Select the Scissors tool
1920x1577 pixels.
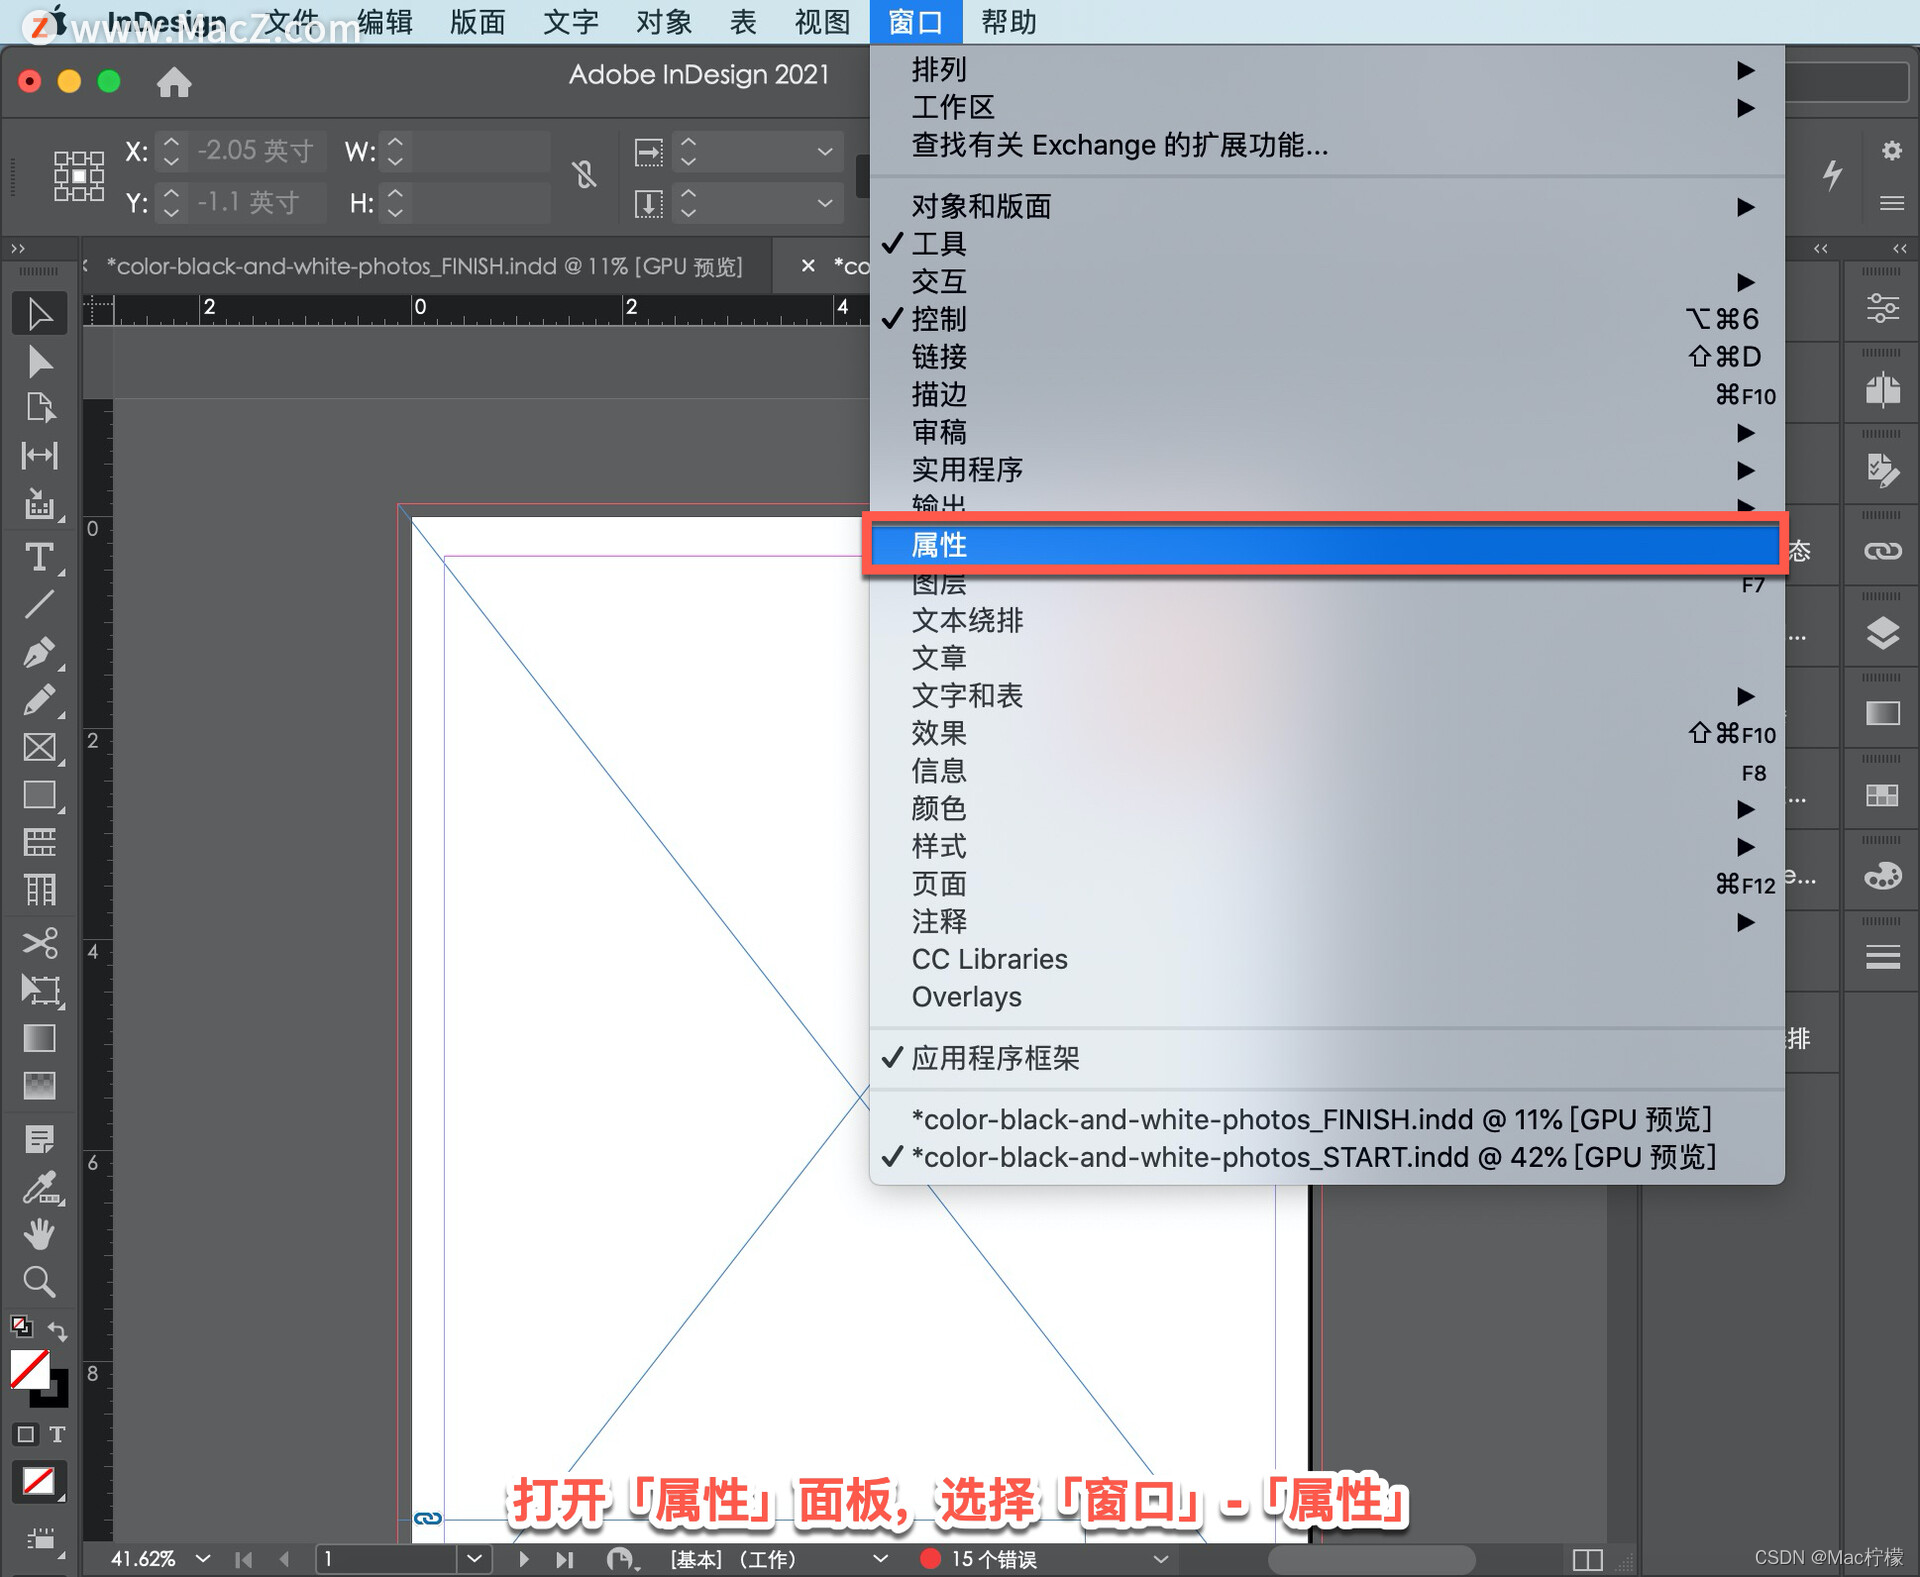point(40,941)
